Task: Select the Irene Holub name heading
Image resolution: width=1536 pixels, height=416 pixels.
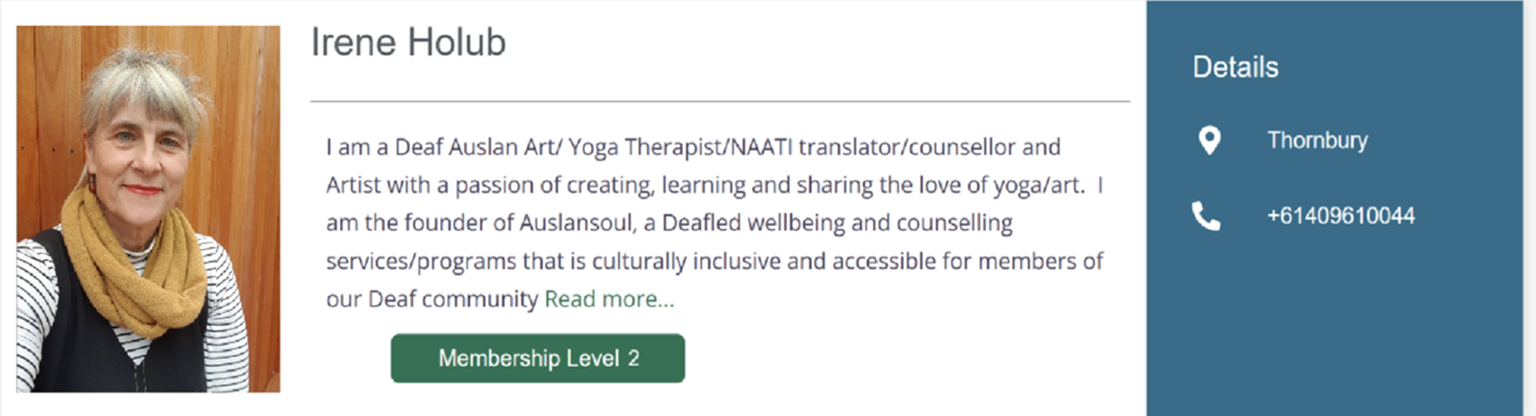Action: [x=408, y=43]
